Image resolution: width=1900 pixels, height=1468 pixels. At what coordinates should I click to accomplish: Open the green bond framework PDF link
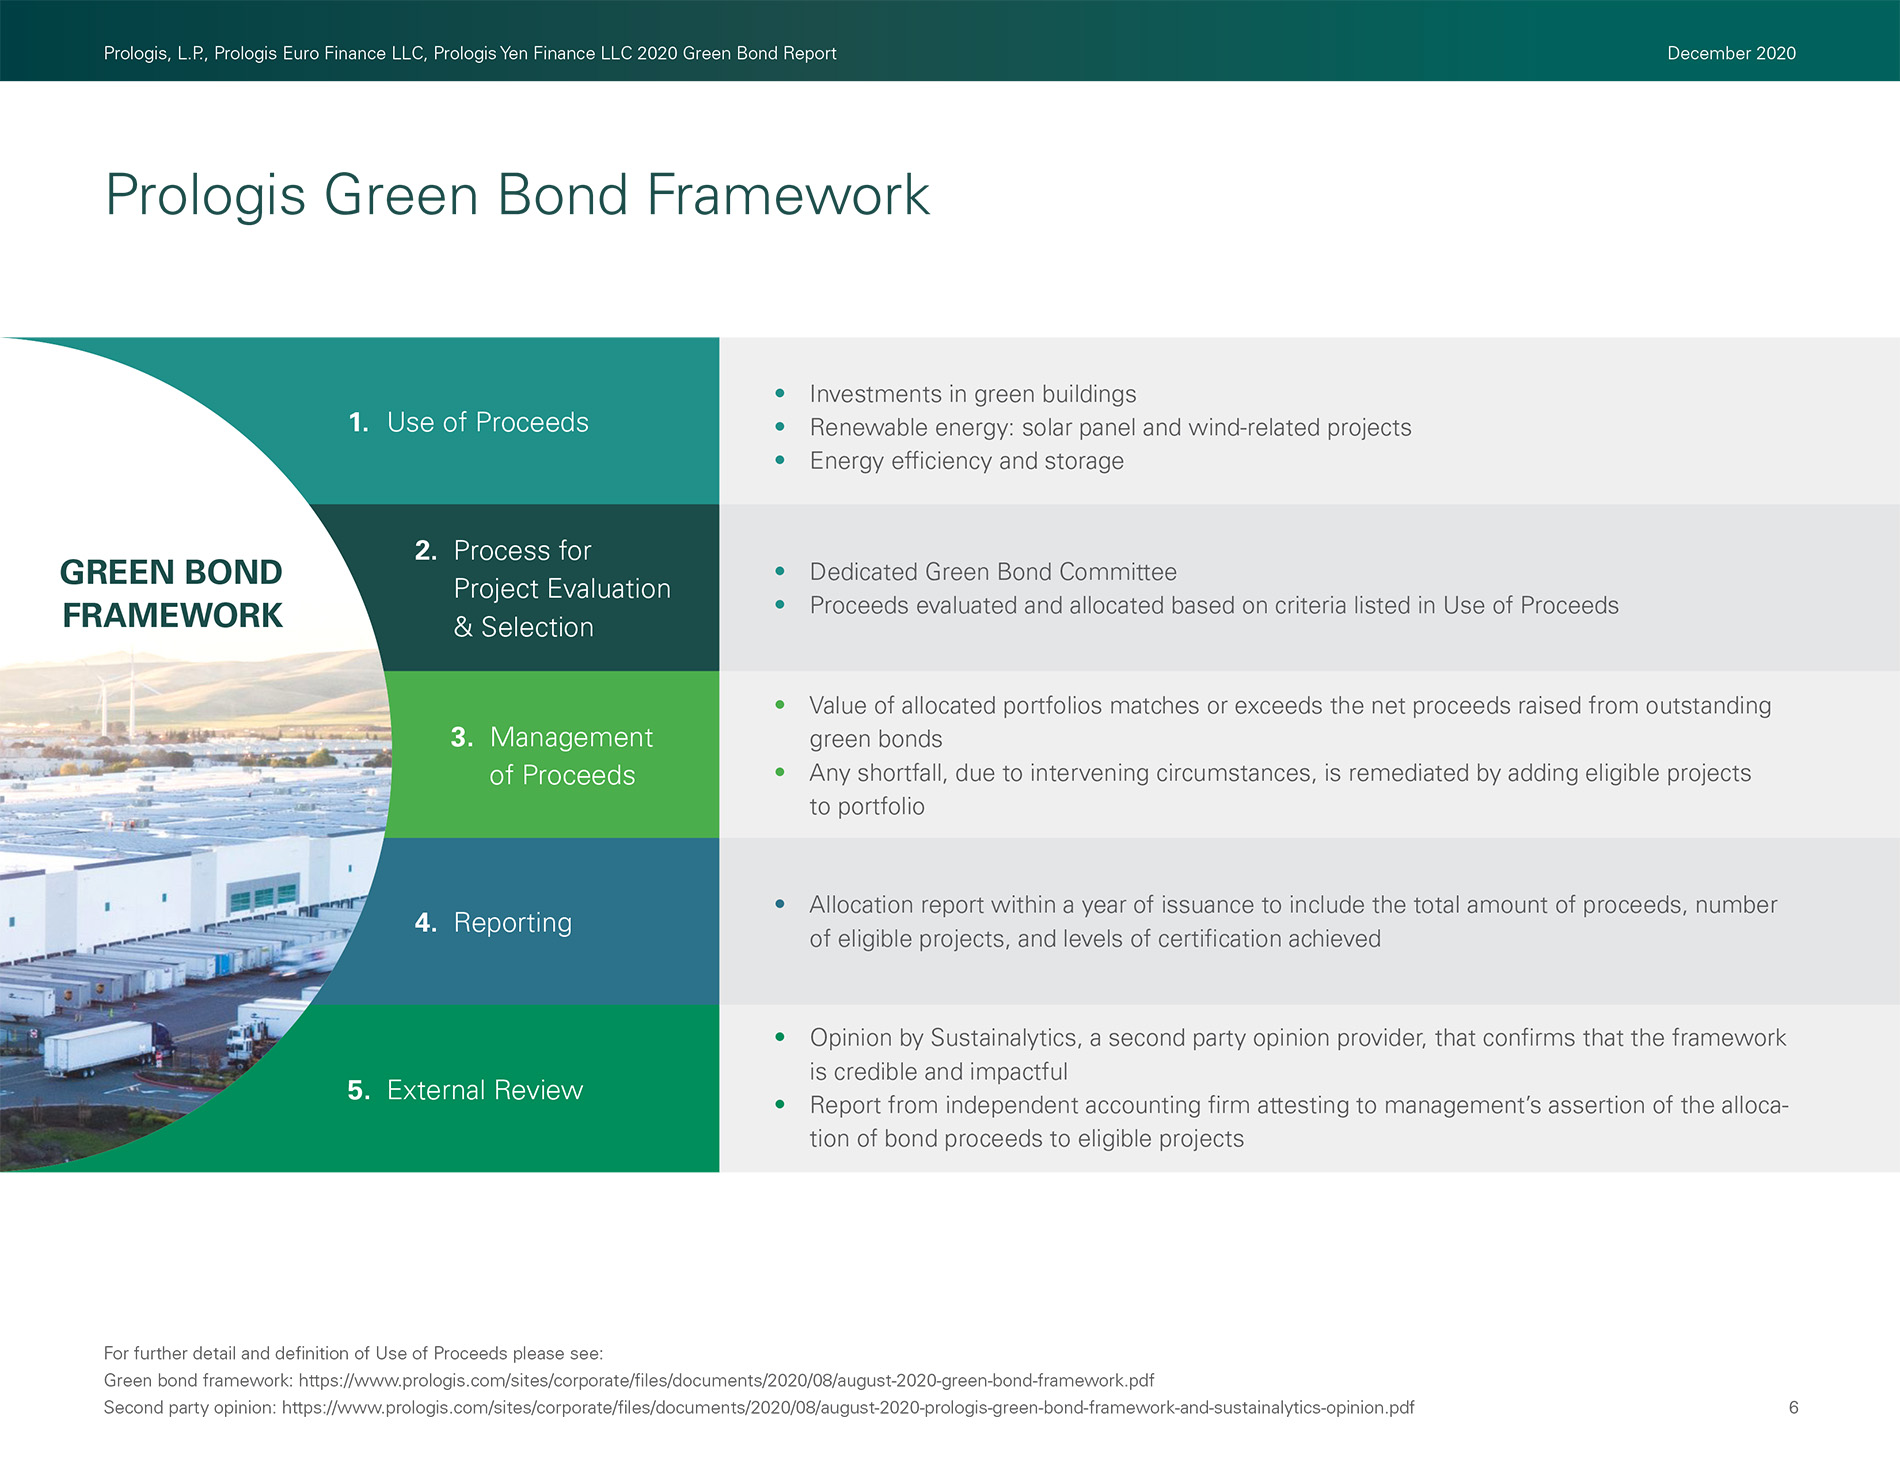pyautogui.click(x=726, y=1380)
